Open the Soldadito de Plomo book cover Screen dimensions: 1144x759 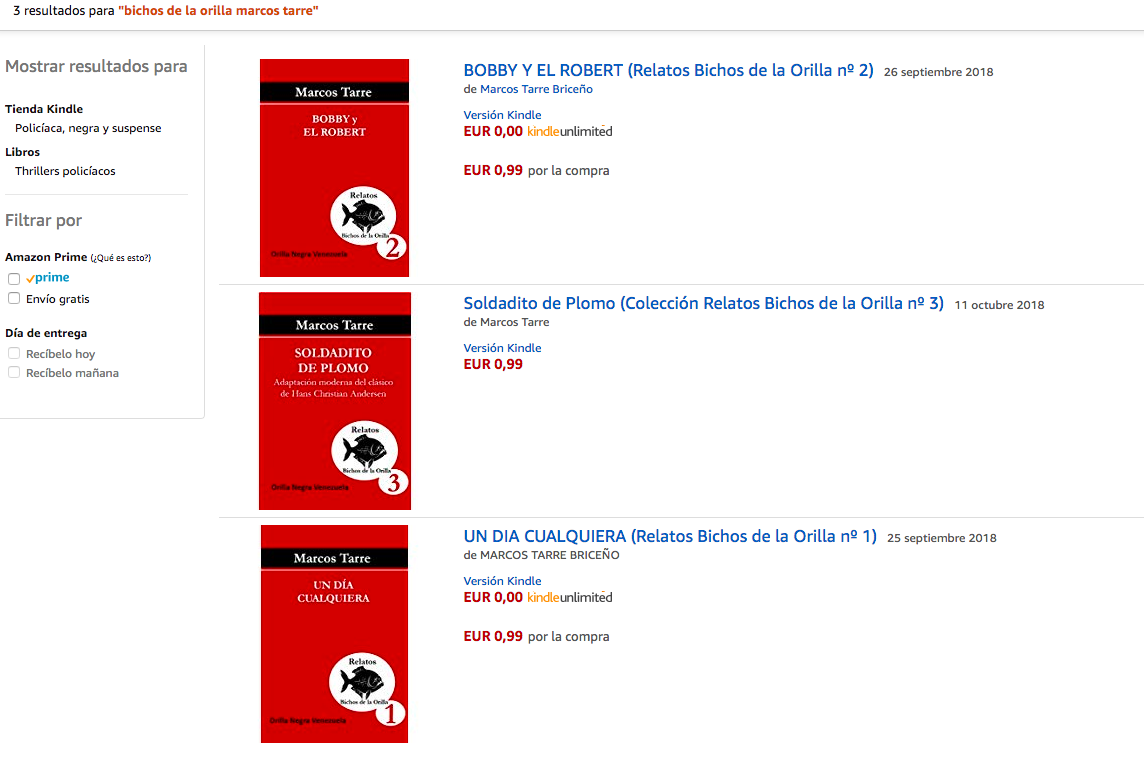point(335,401)
